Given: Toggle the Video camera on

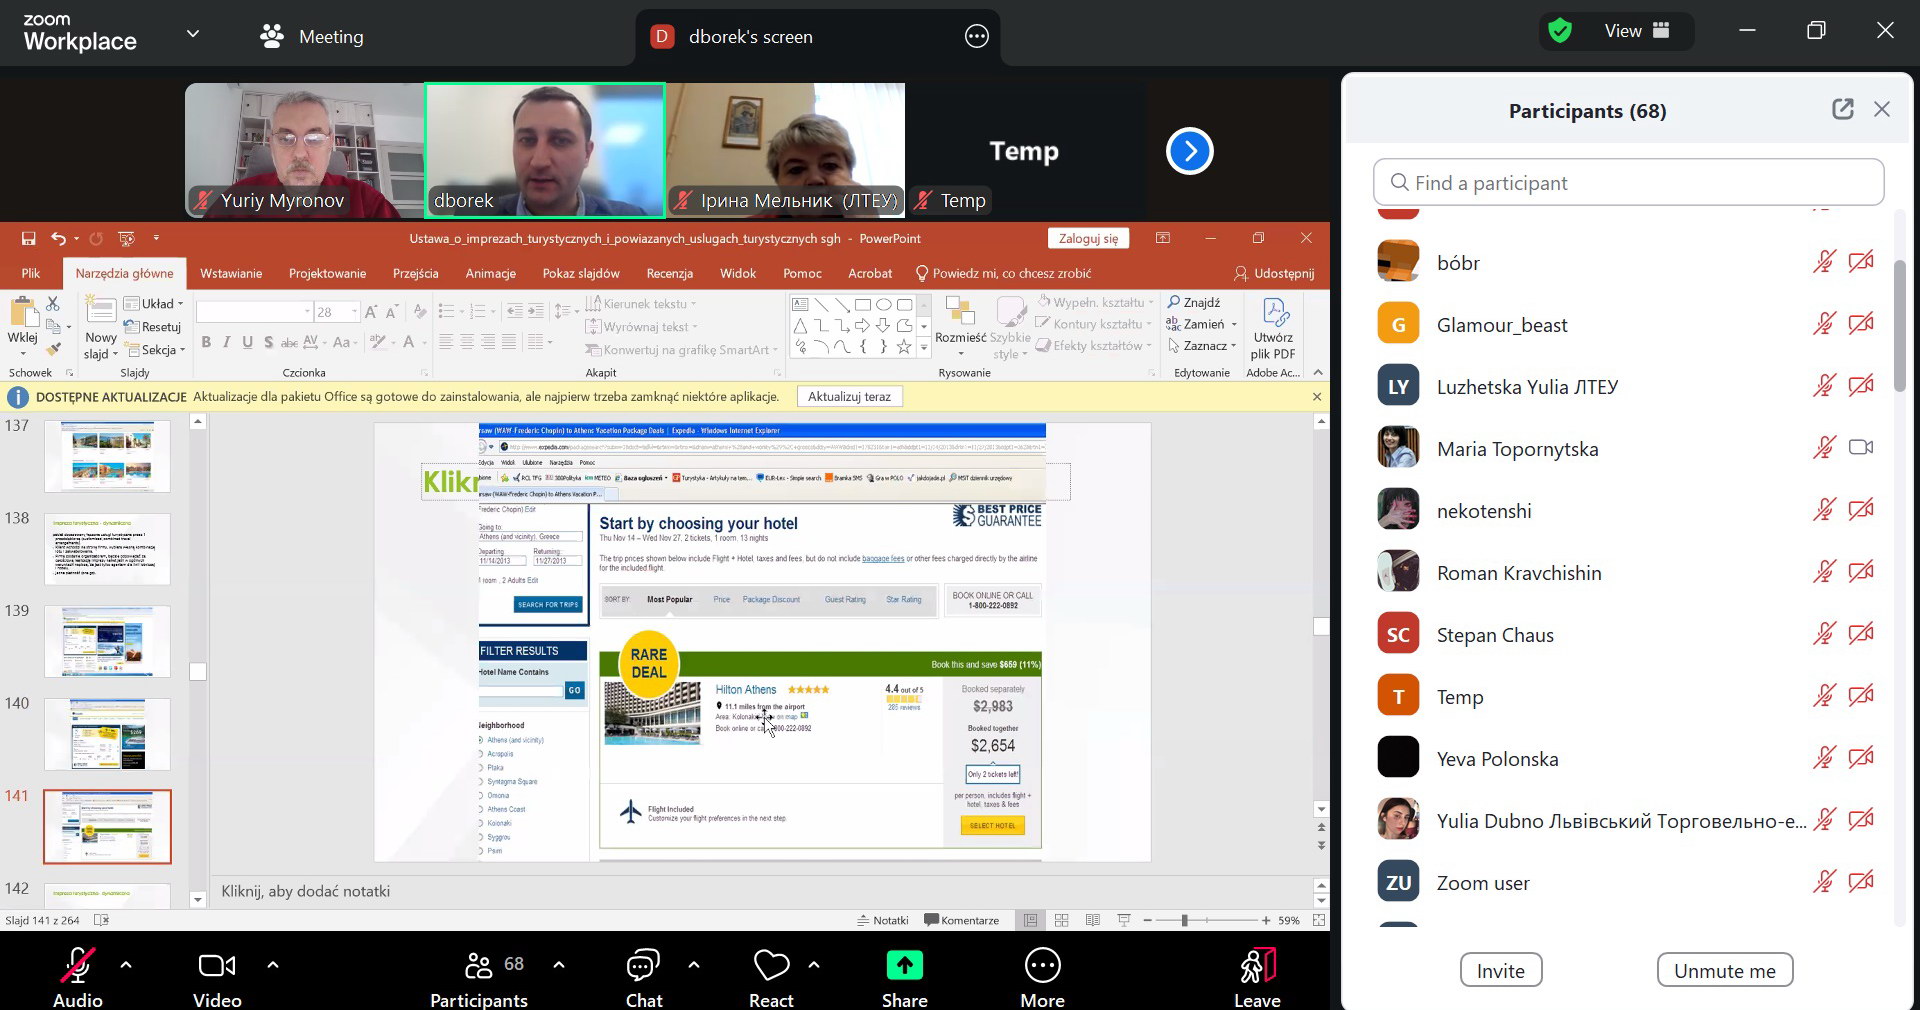Looking at the screenshot, I should [x=217, y=966].
